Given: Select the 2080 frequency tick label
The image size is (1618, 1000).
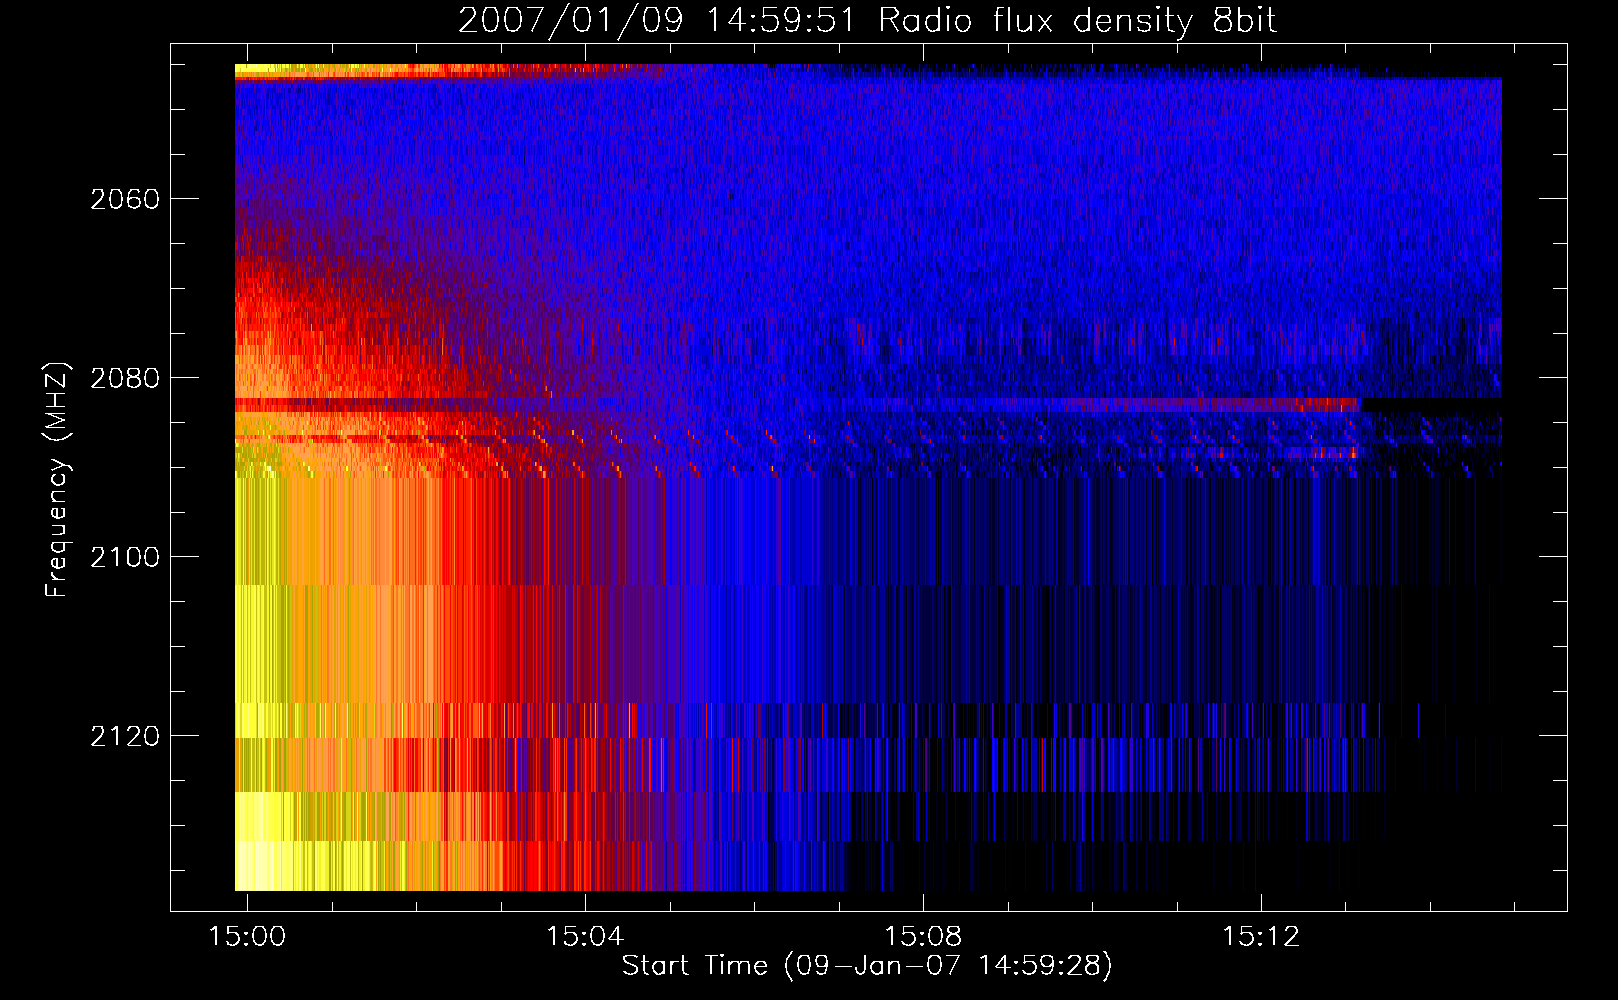Looking at the screenshot, I should point(125,378).
